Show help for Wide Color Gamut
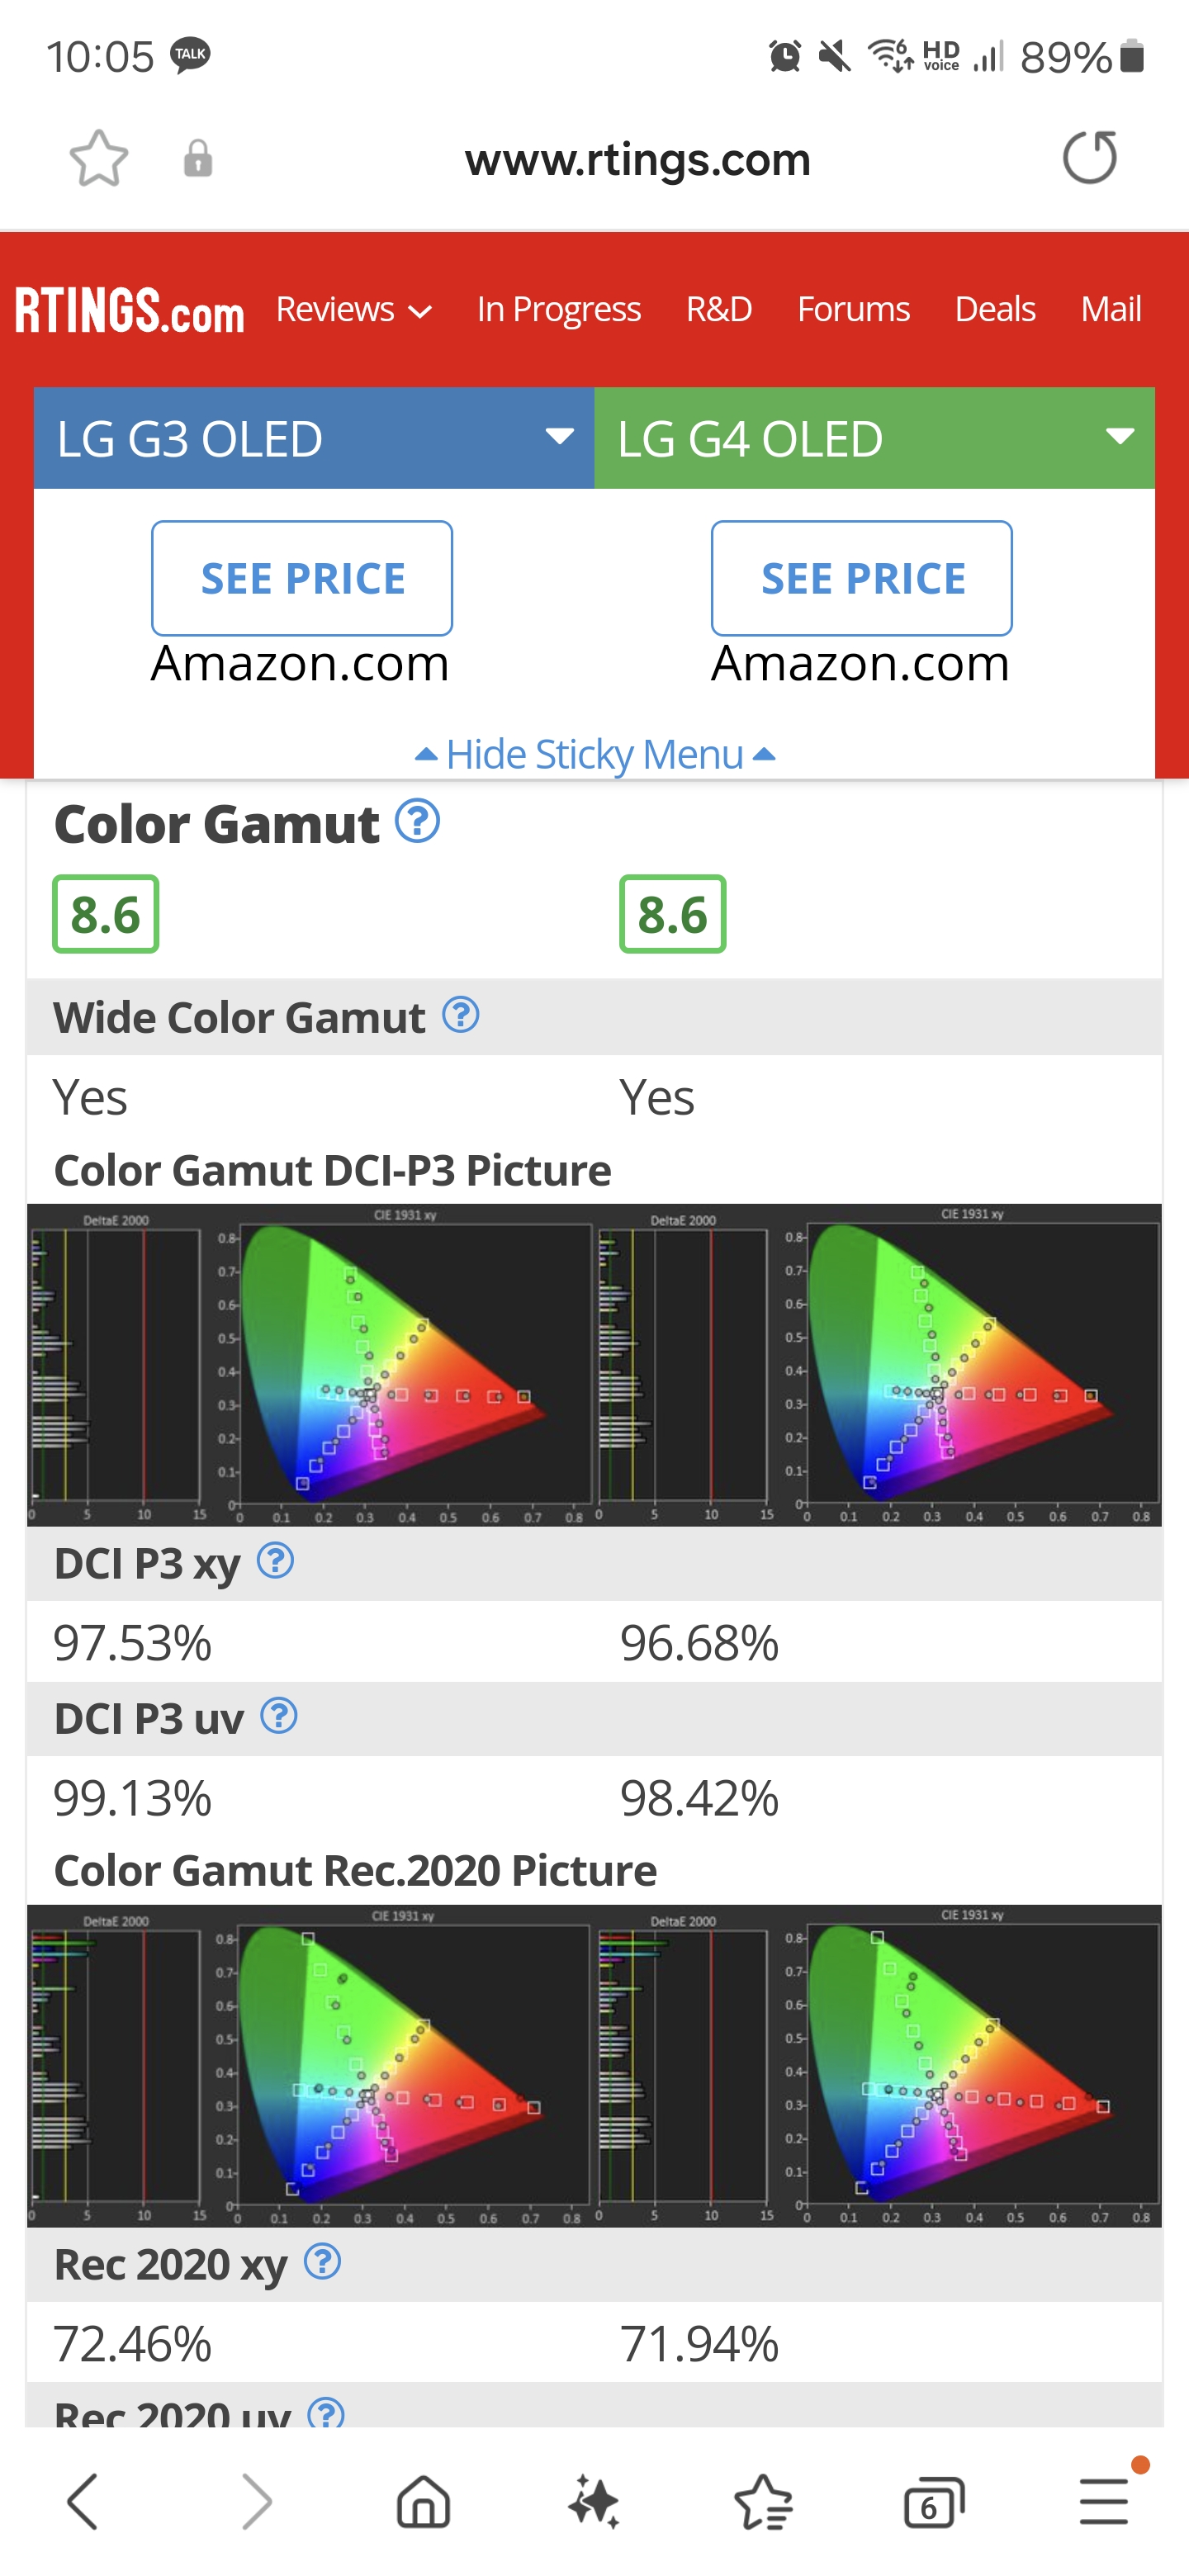Viewport: 1189px width, 2576px height. pos(461,1015)
